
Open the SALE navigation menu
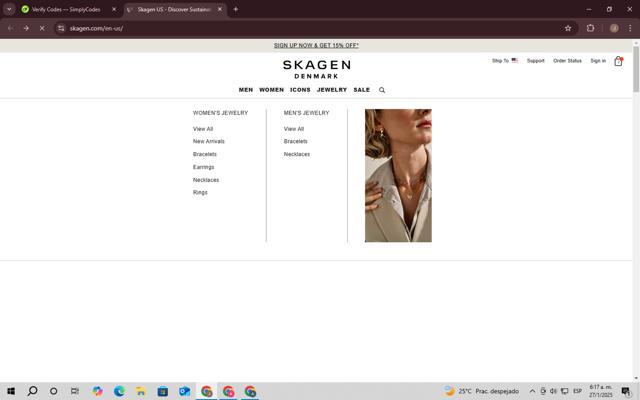coord(362,90)
